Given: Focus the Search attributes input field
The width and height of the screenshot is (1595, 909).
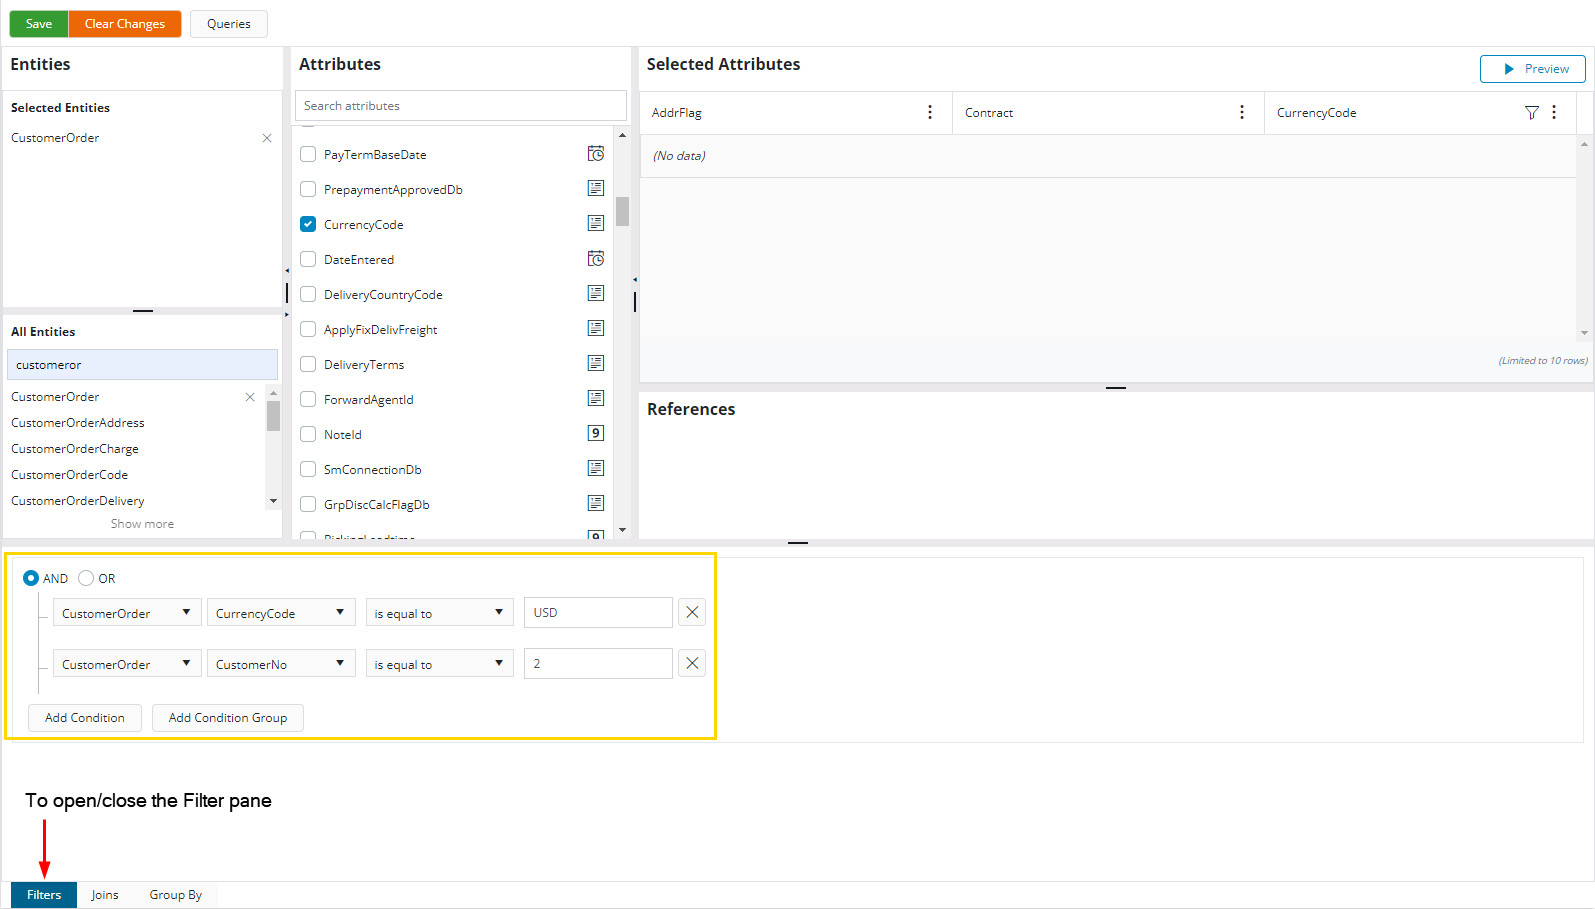Looking at the screenshot, I should tap(460, 106).
